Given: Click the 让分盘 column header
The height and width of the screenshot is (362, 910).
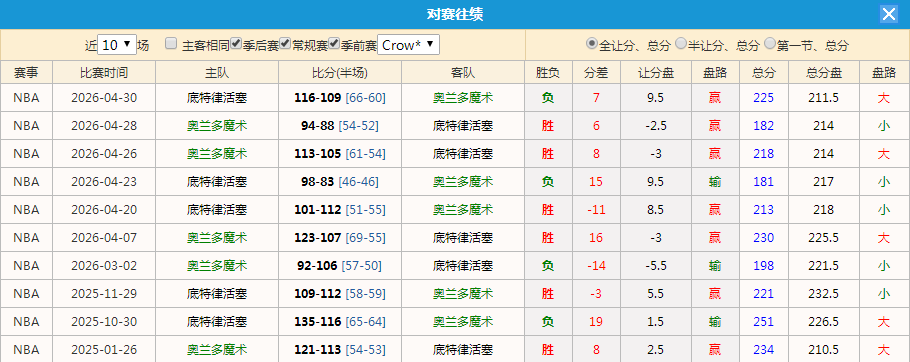Looking at the screenshot, I should point(656,73).
